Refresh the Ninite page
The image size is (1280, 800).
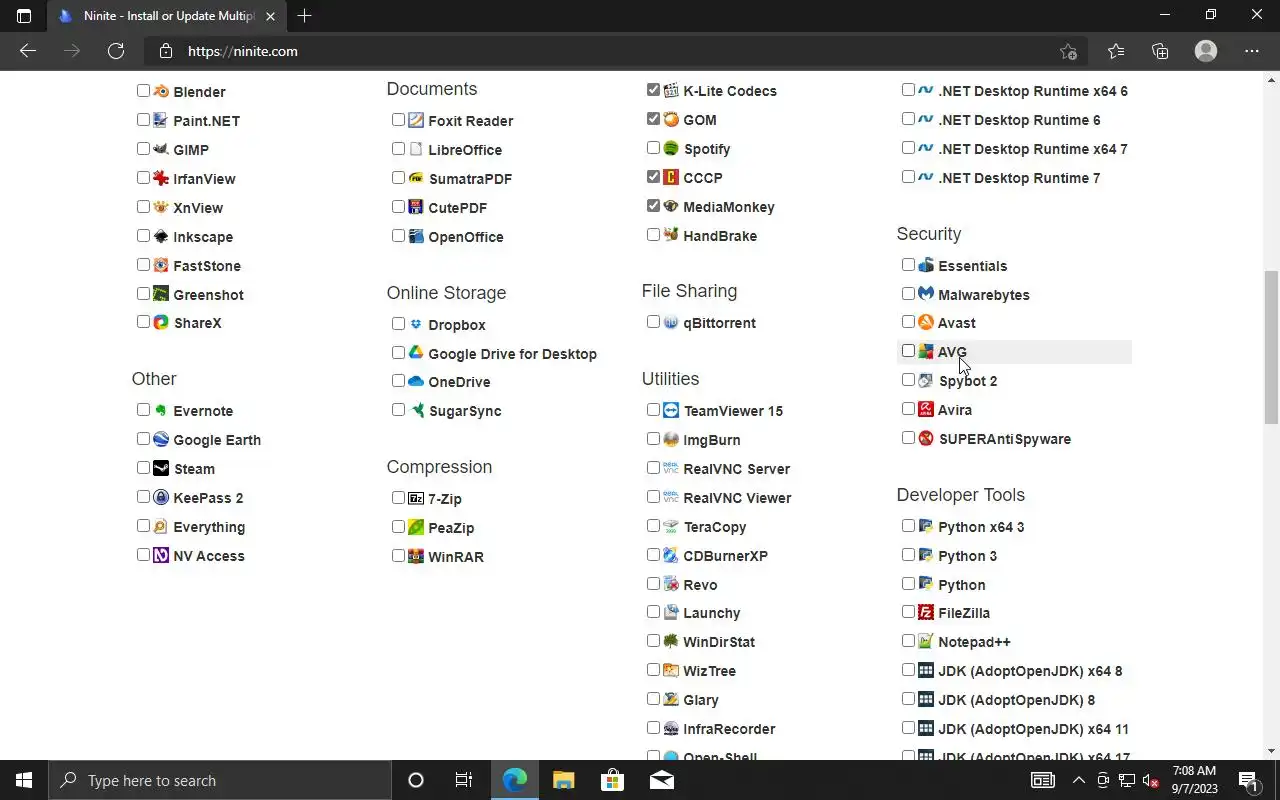point(116,51)
